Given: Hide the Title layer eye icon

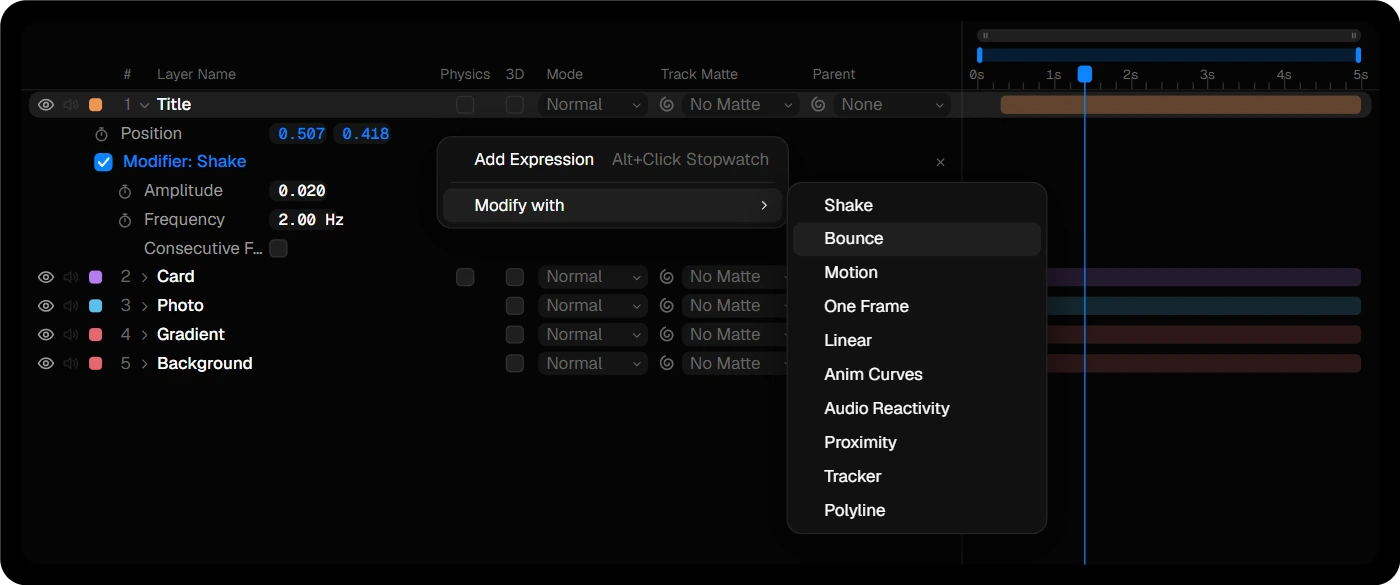Looking at the screenshot, I should (x=45, y=105).
